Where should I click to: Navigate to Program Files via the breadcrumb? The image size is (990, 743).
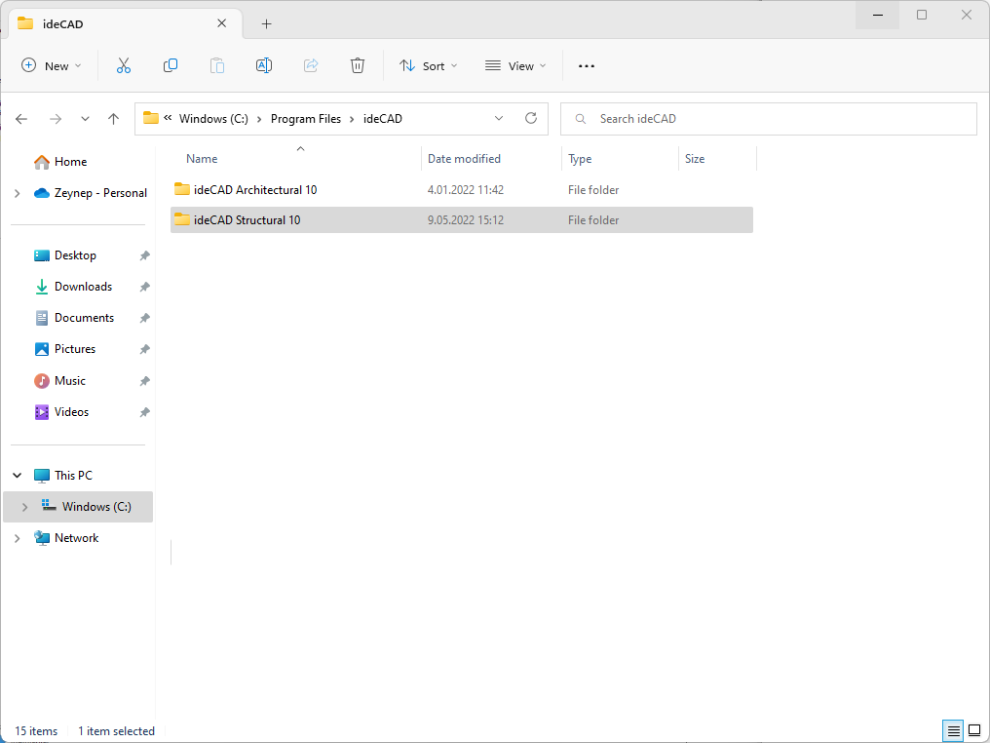click(306, 118)
